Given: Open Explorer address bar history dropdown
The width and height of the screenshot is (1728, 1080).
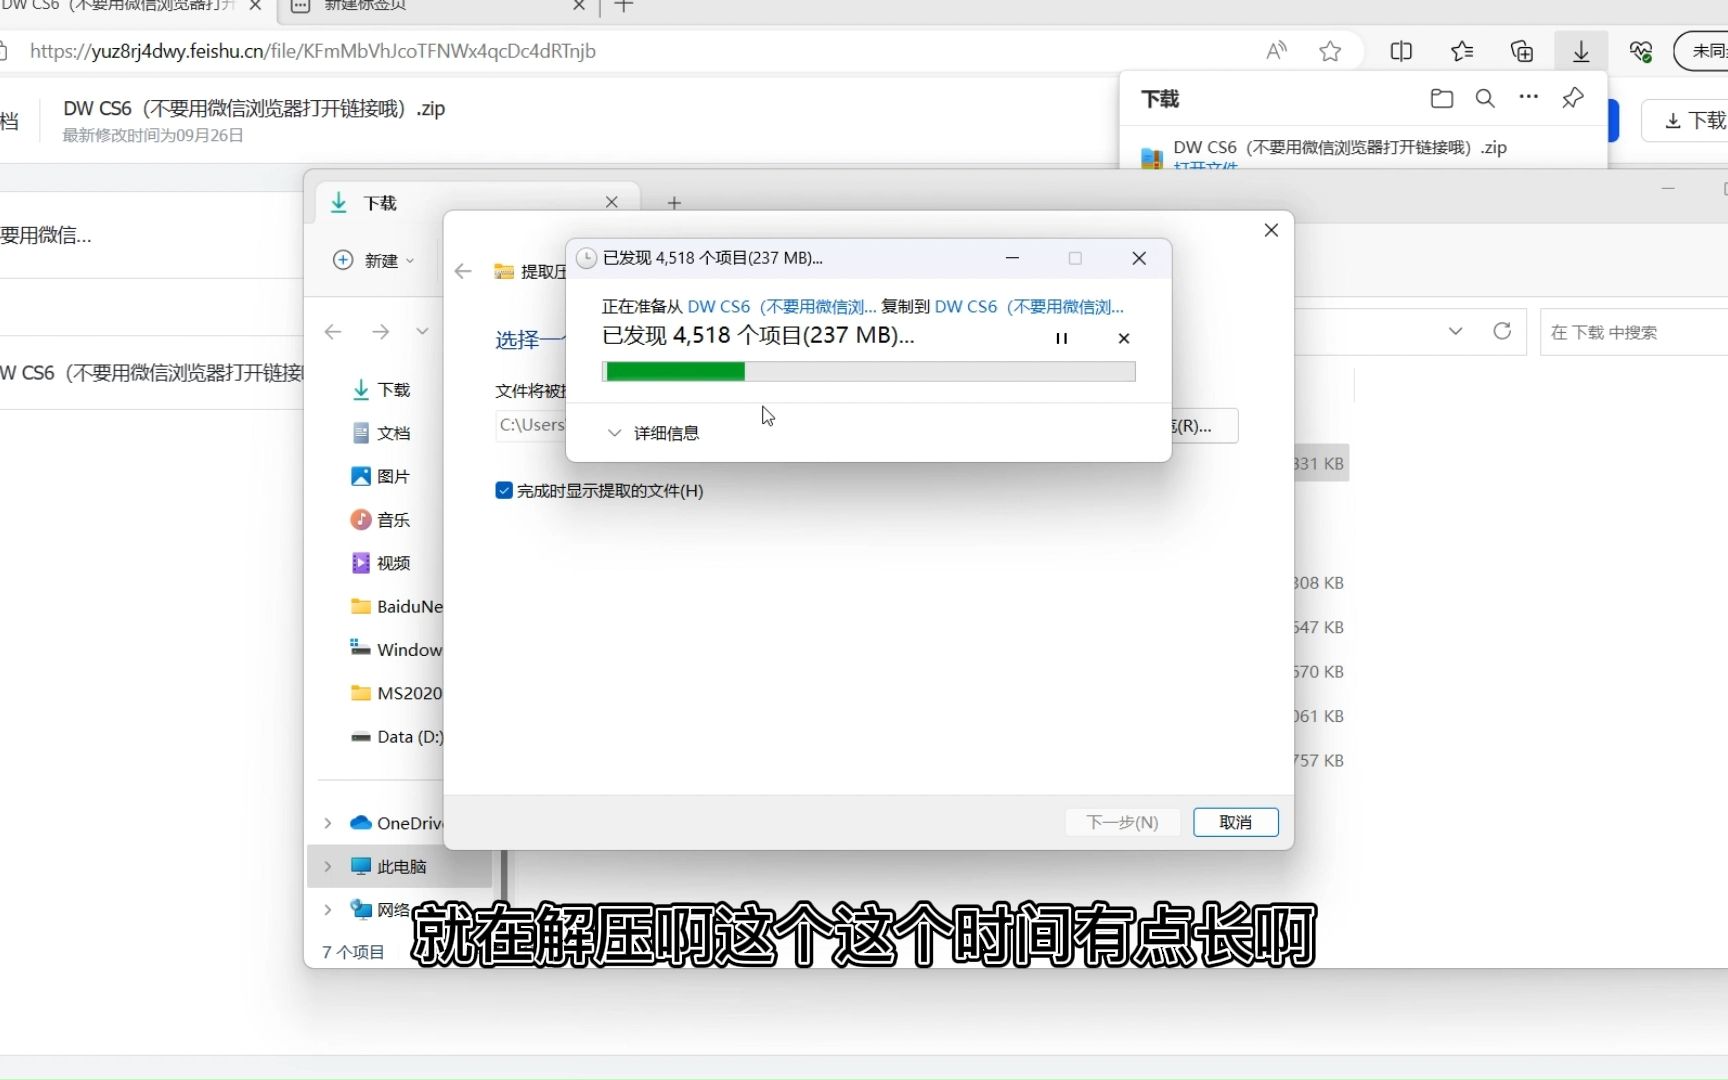Looking at the screenshot, I should point(1456,331).
